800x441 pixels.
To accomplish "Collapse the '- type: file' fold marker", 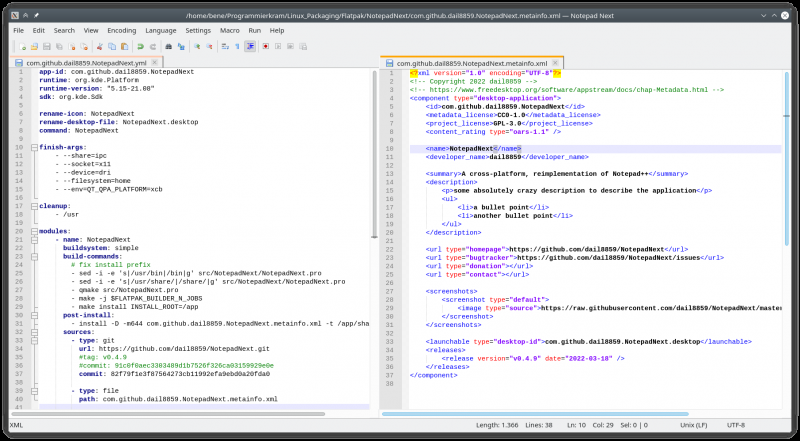I will pos(34,390).
